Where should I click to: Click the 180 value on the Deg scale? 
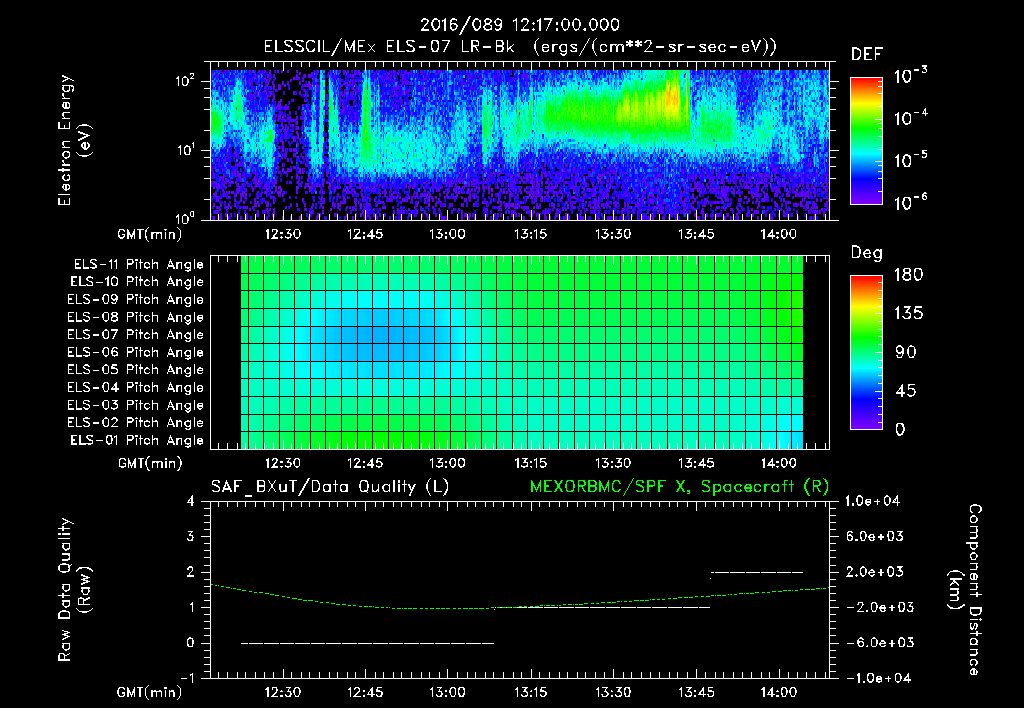908,274
